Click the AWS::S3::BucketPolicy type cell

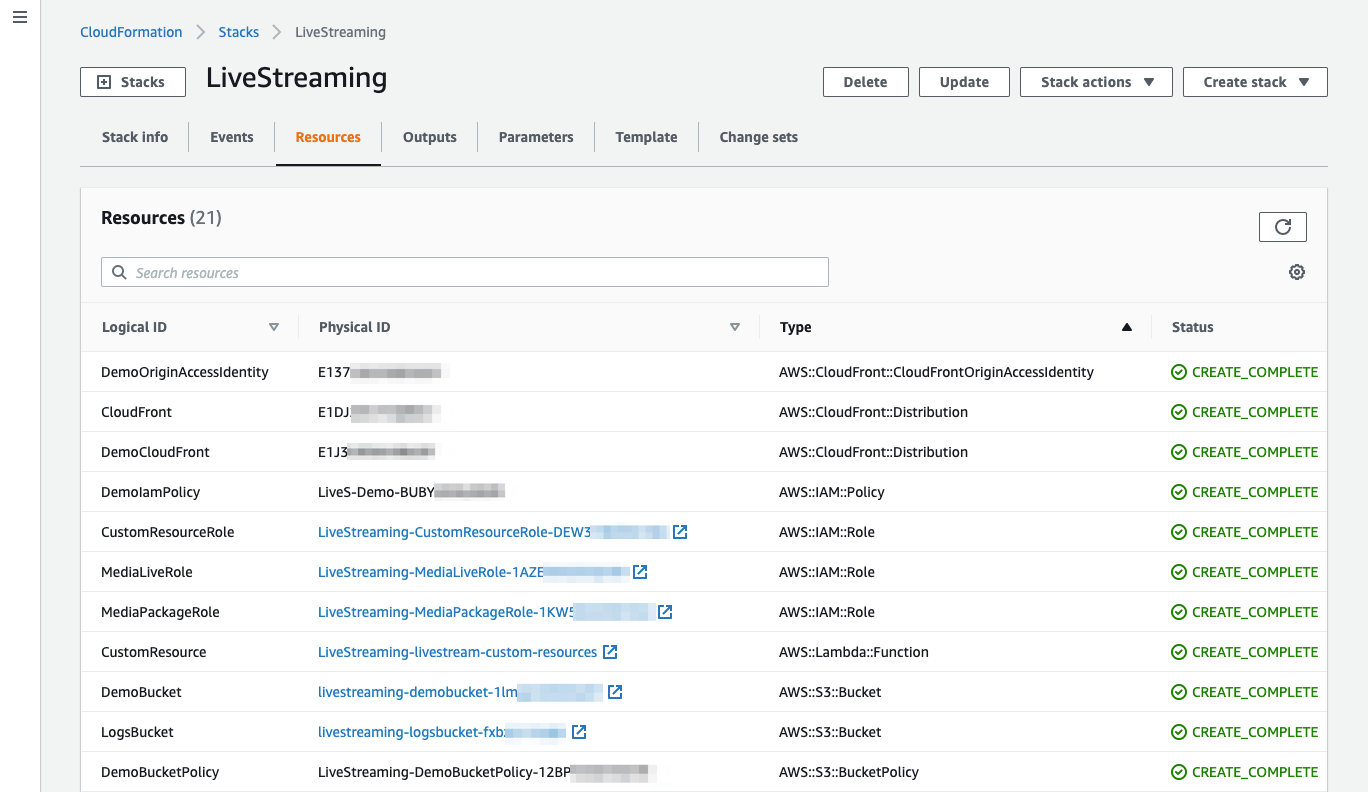849,772
